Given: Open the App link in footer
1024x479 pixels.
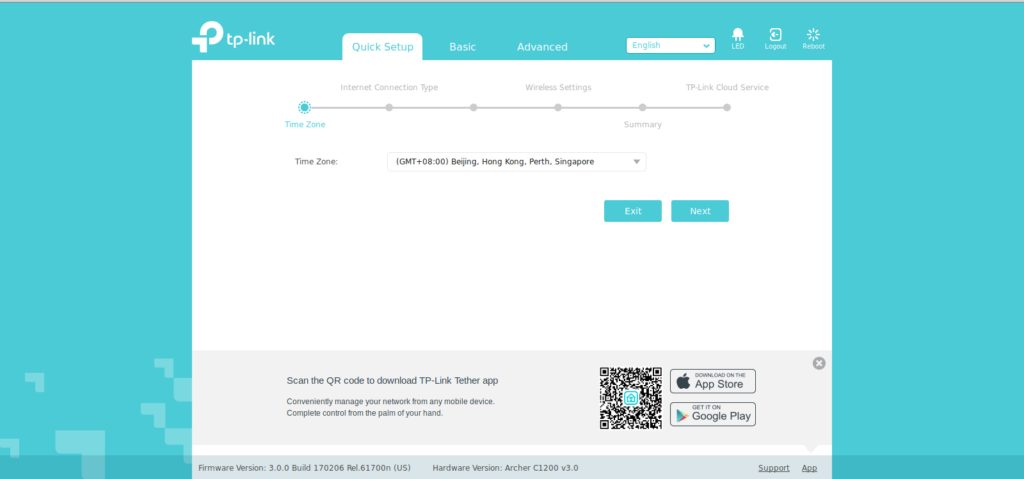Looking at the screenshot, I should tap(809, 468).
